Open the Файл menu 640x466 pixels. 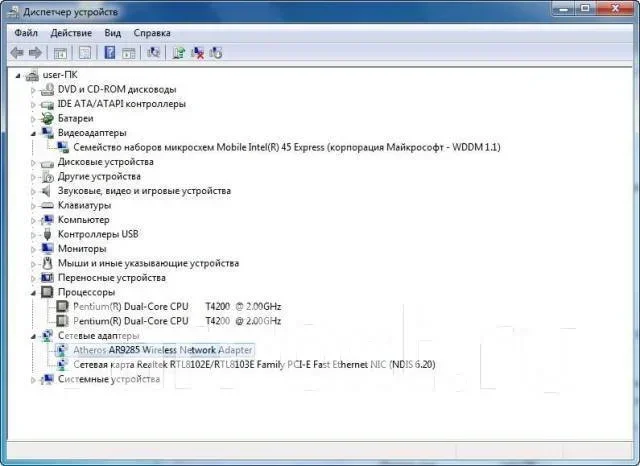26,33
